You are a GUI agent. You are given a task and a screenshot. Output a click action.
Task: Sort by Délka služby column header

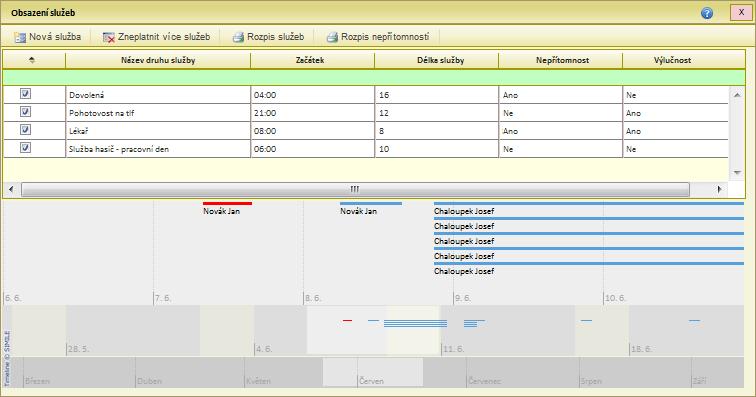click(437, 60)
